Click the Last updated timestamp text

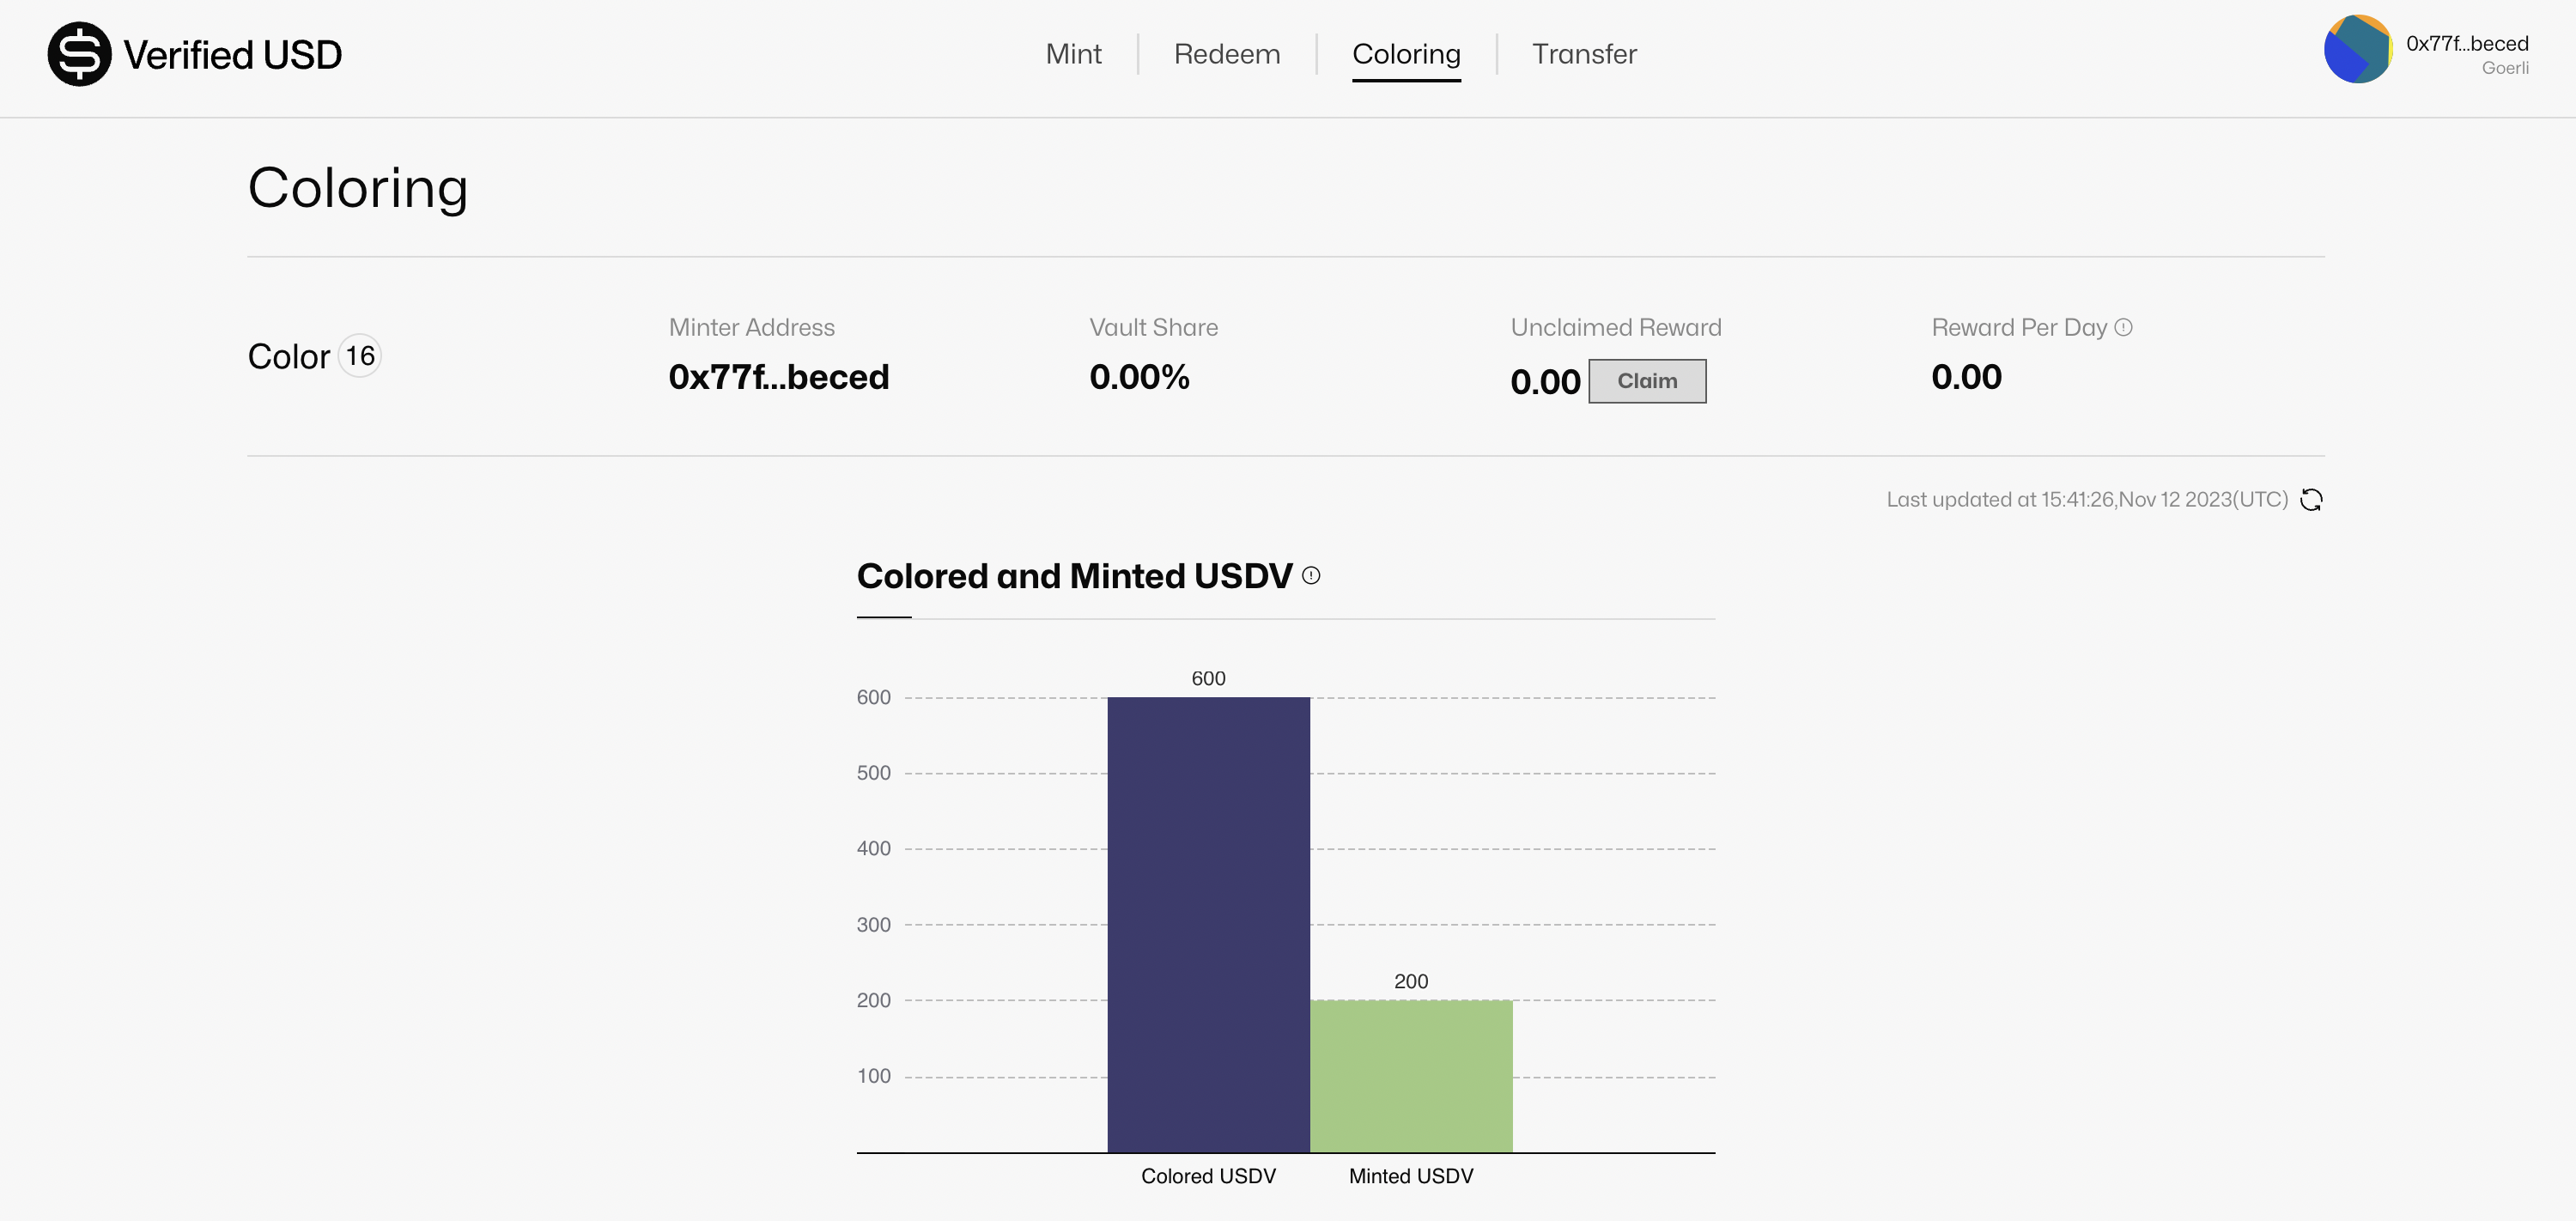[2086, 500]
